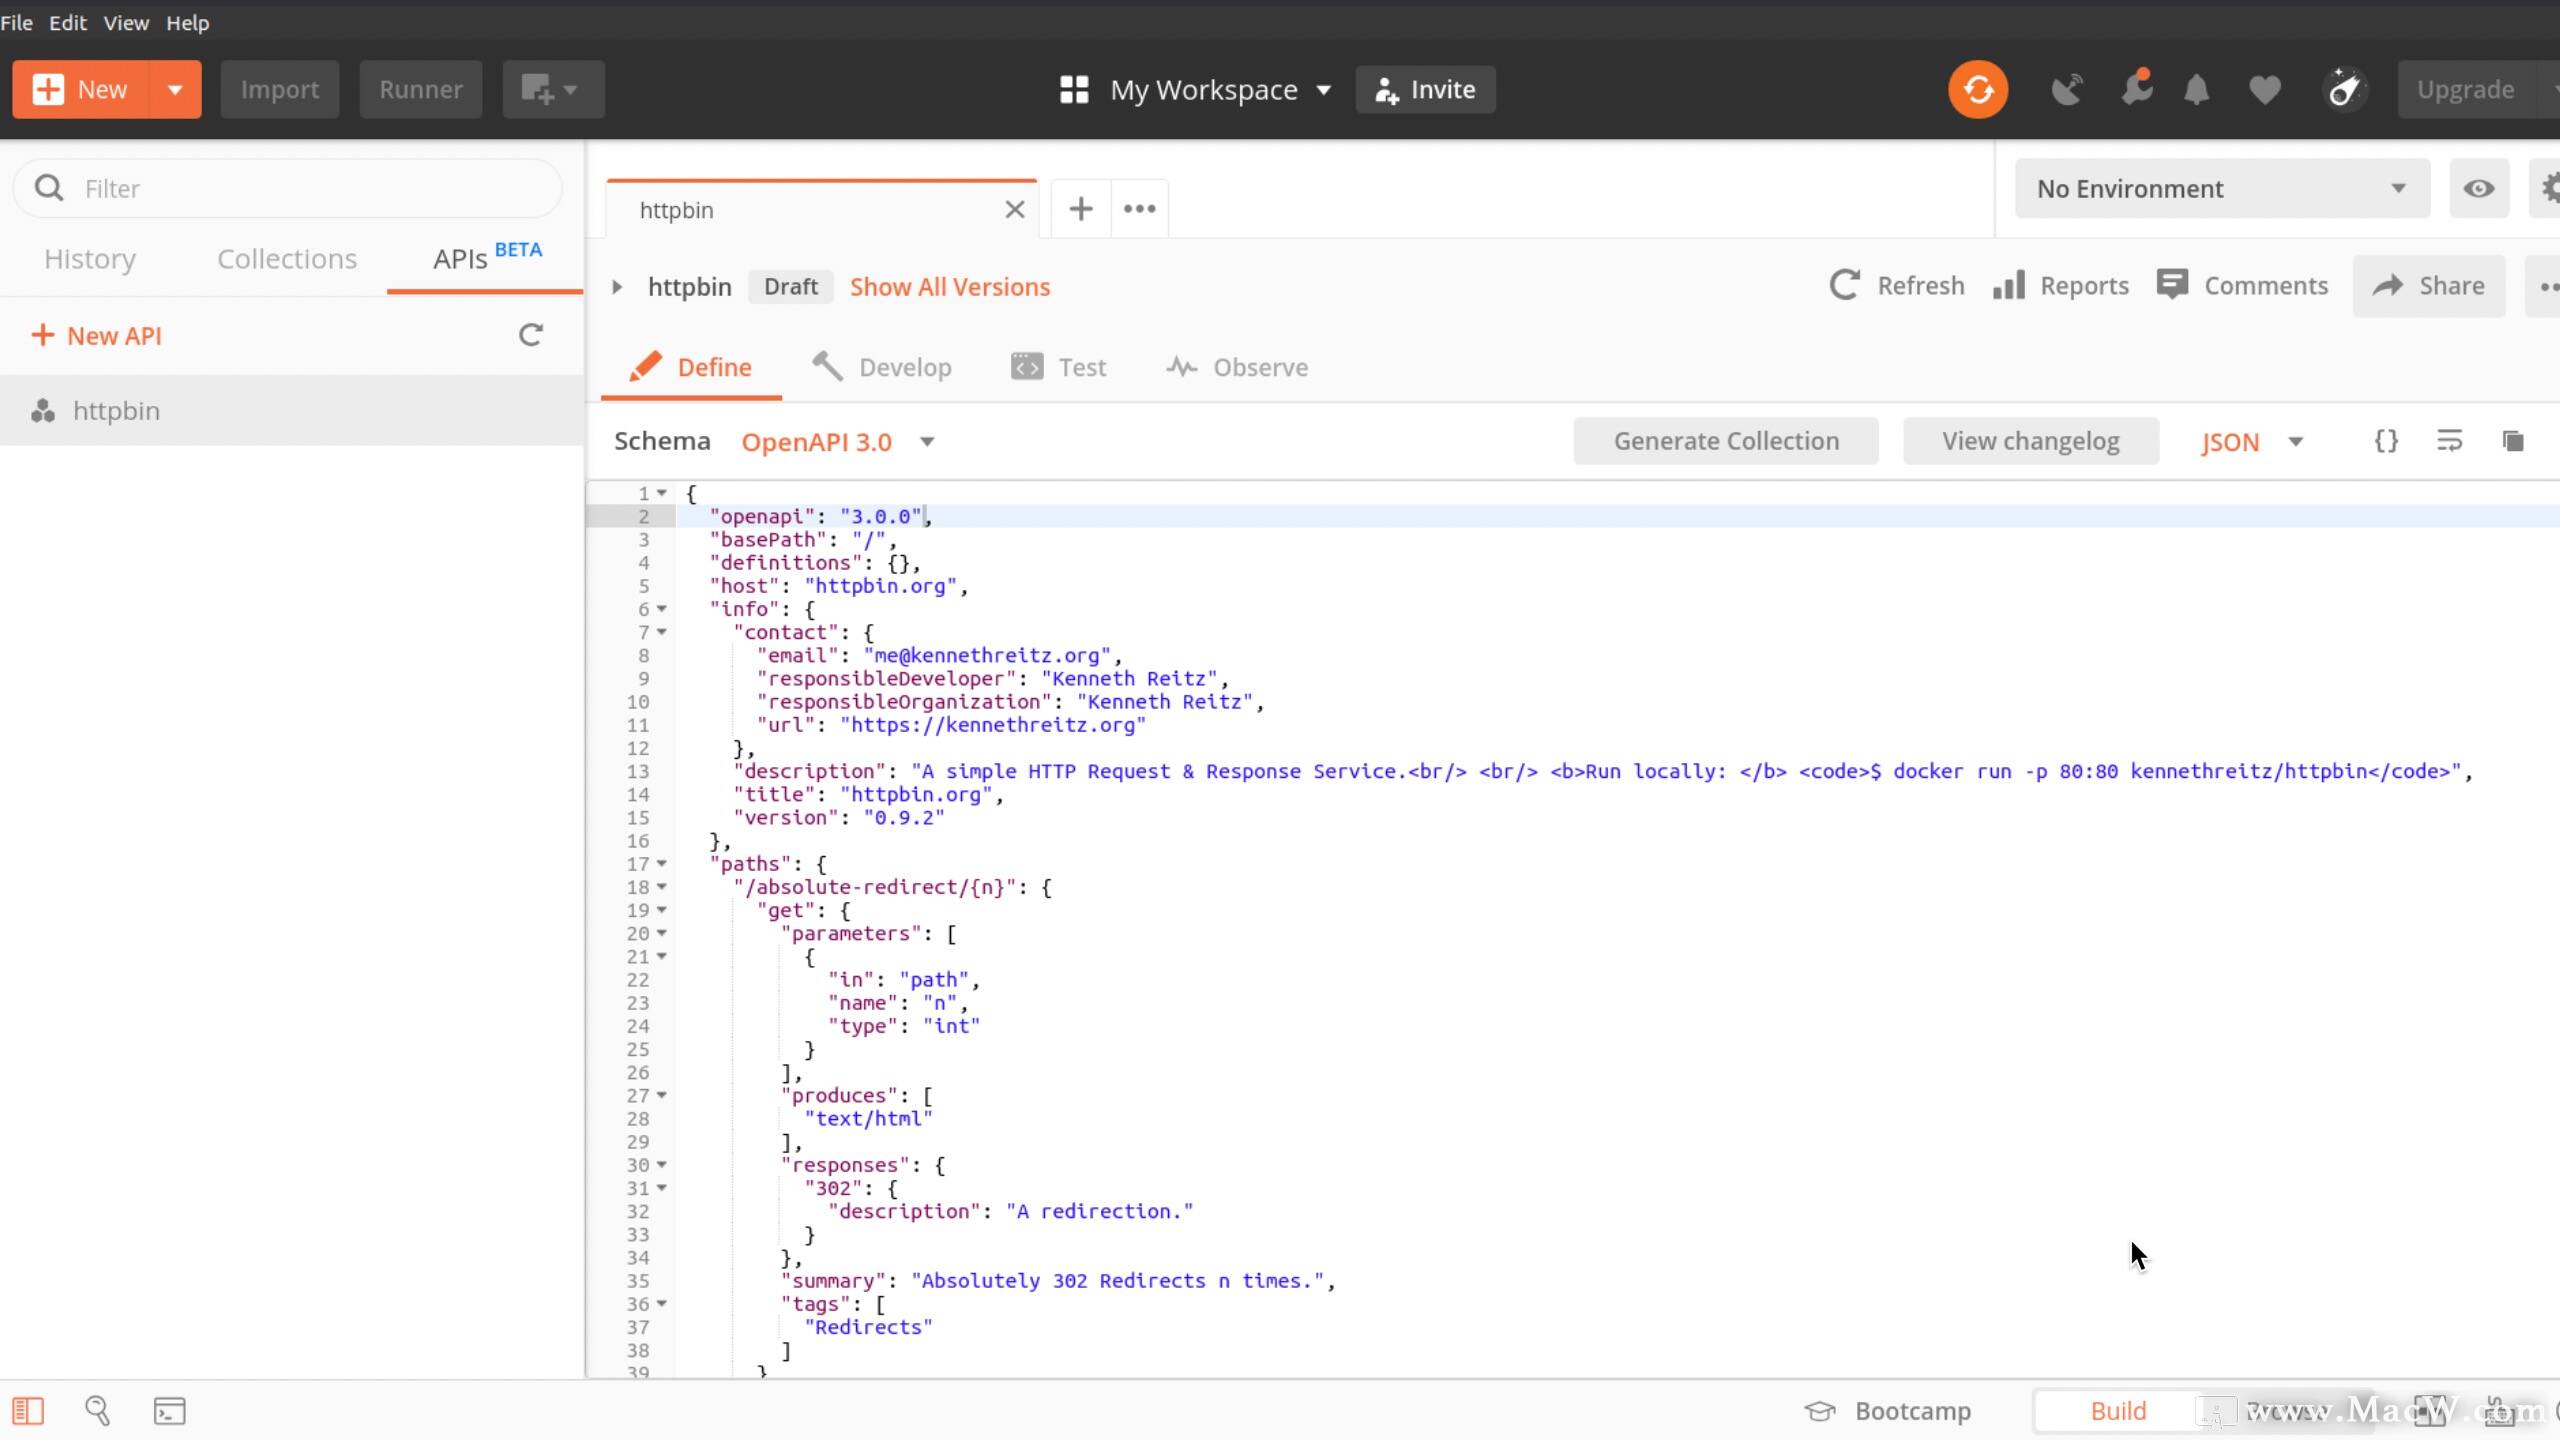
Task: Copy schema with the copy icon
Action: (x=2513, y=441)
